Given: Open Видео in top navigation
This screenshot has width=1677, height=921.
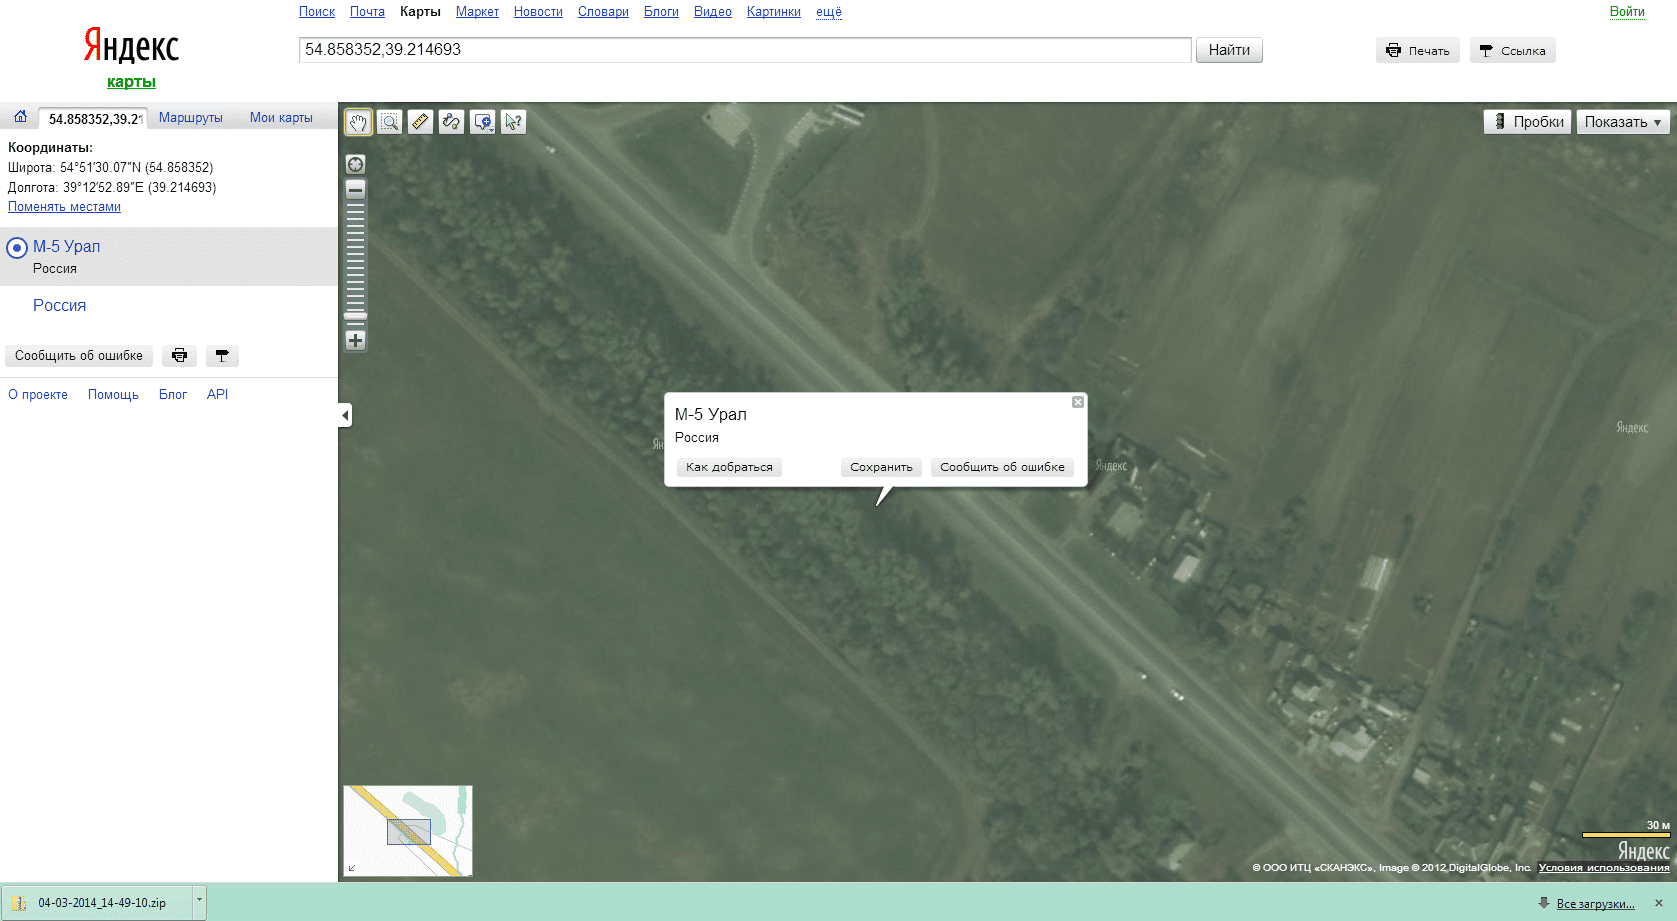Looking at the screenshot, I should click(x=713, y=12).
